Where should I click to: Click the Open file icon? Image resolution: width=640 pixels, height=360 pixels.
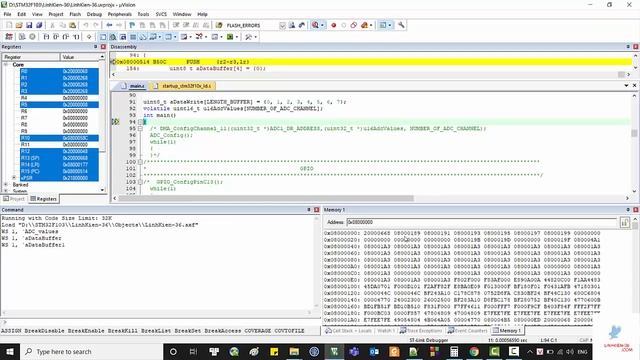click(x=19, y=25)
